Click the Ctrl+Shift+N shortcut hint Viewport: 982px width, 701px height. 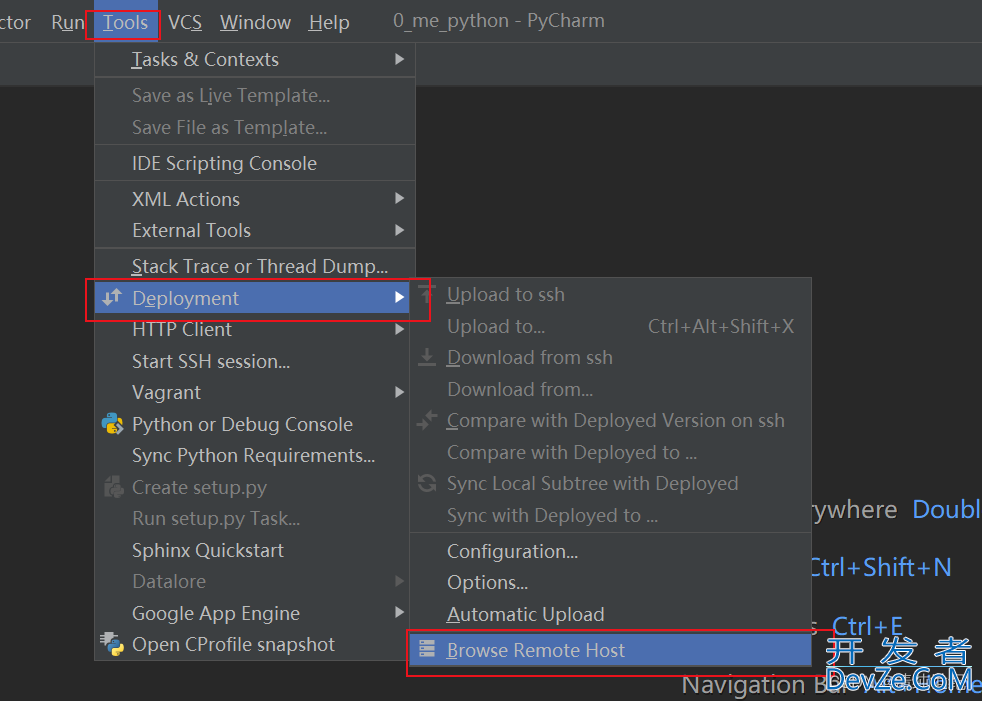click(881, 568)
